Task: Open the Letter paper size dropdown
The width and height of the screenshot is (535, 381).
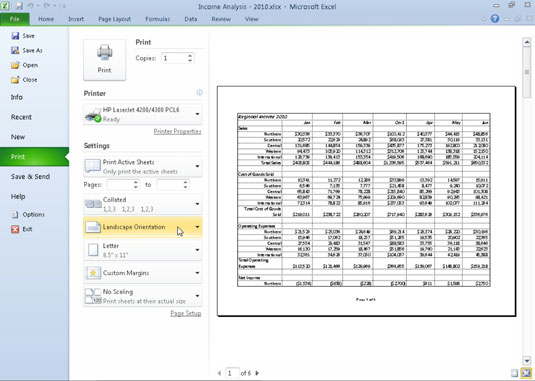Action: pos(143,250)
